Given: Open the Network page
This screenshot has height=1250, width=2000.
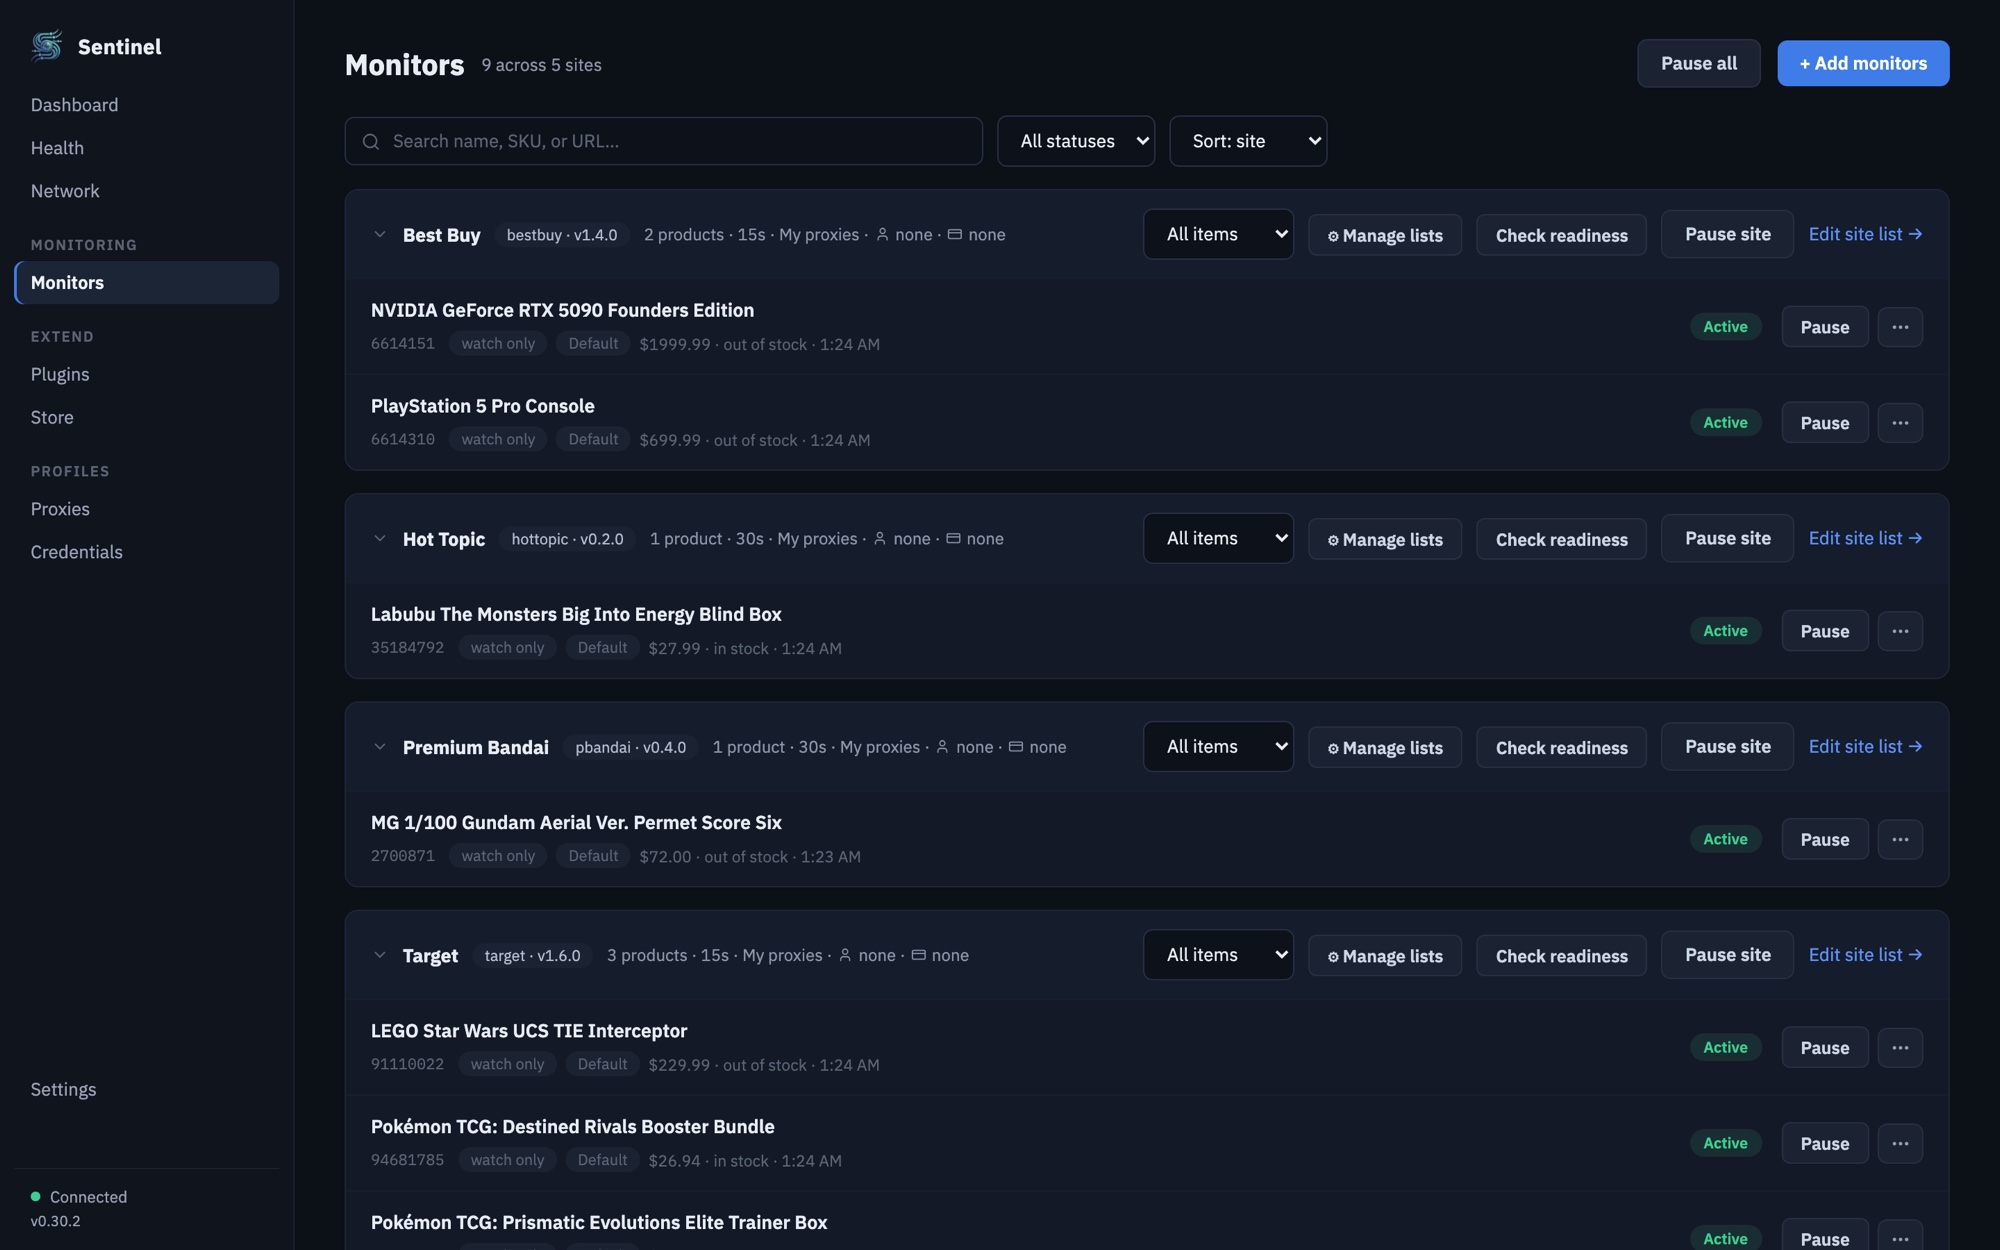Looking at the screenshot, I should (65, 191).
